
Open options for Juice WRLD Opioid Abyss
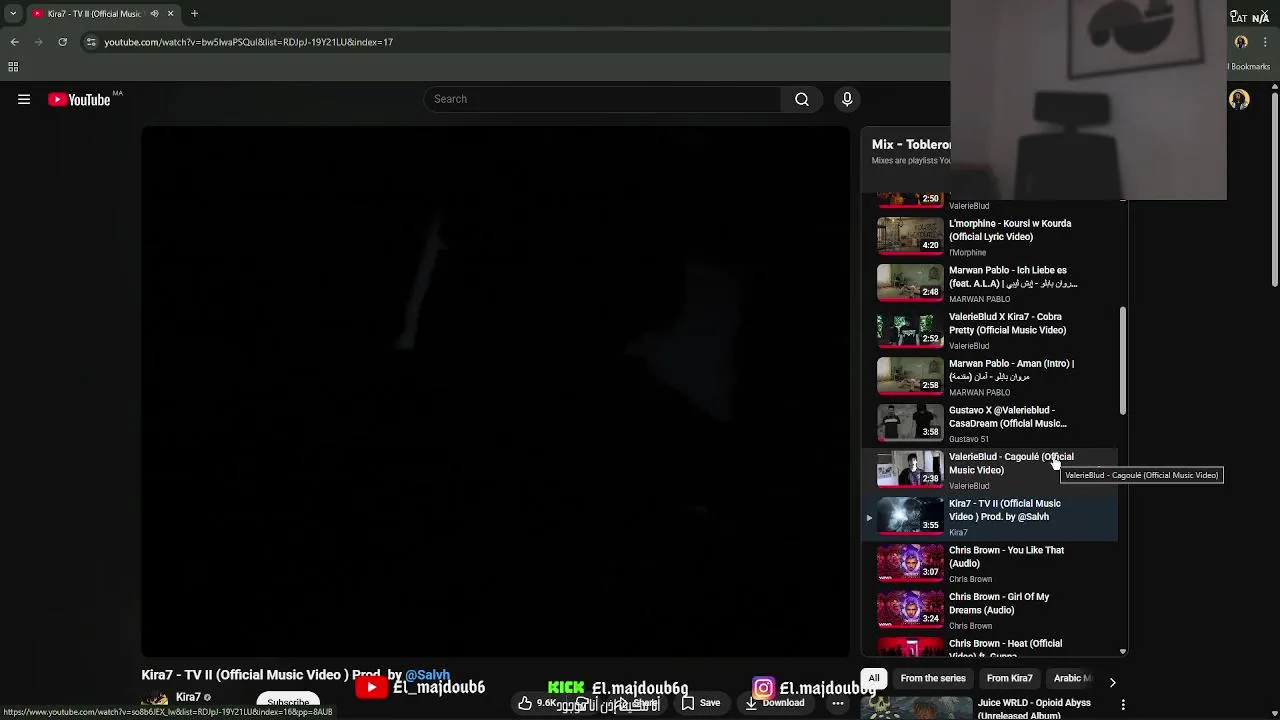pyautogui.click(x=1123, y=706)
